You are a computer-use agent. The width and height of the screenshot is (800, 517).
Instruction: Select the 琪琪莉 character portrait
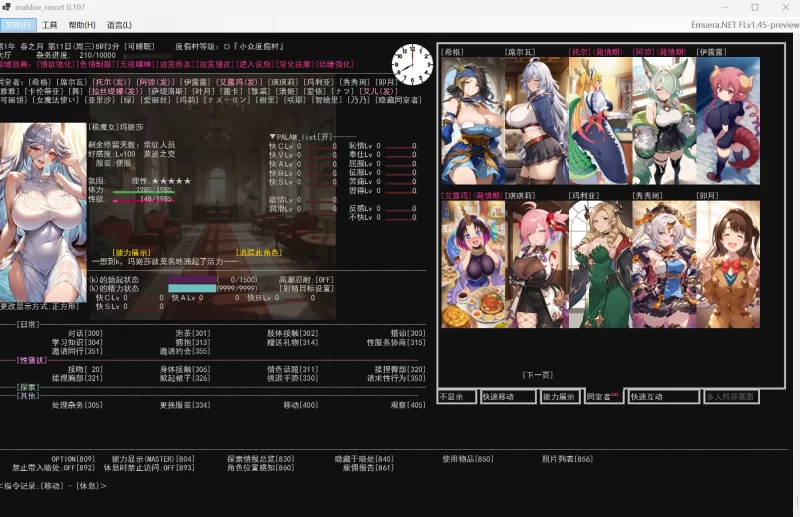537,264
